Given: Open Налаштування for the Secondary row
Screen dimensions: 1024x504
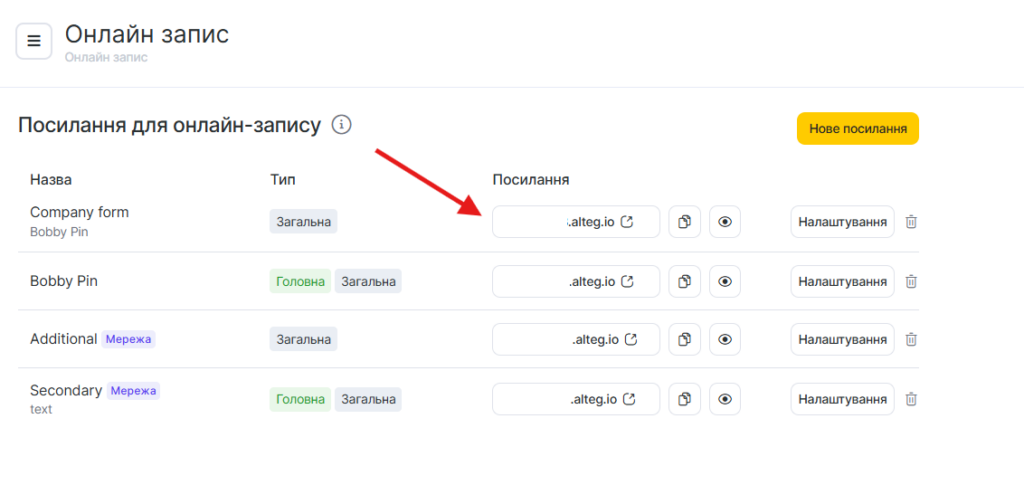Looking at the screenshot, I should pos(842,399).
